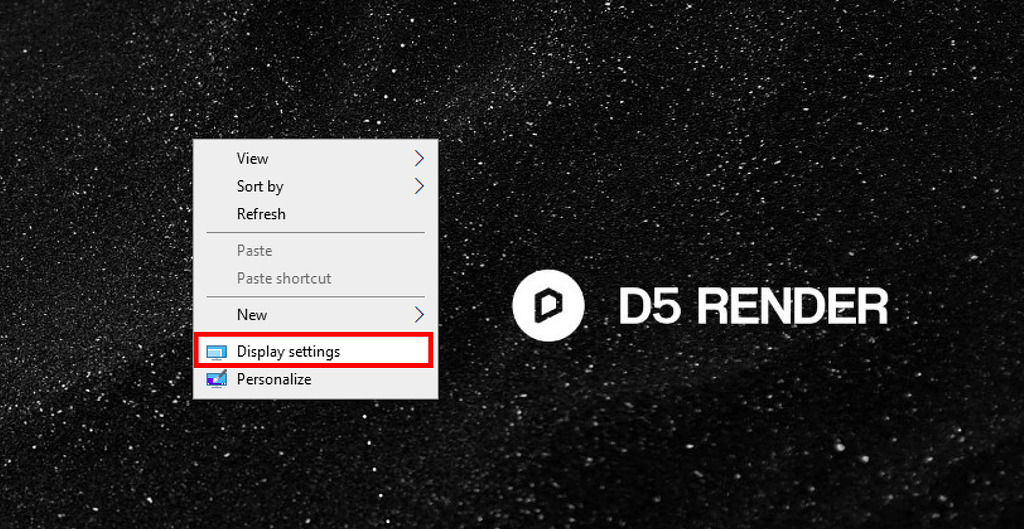Expand the New submenu chevron
The width and height of the screenshot is (1024, 529).
419,315
